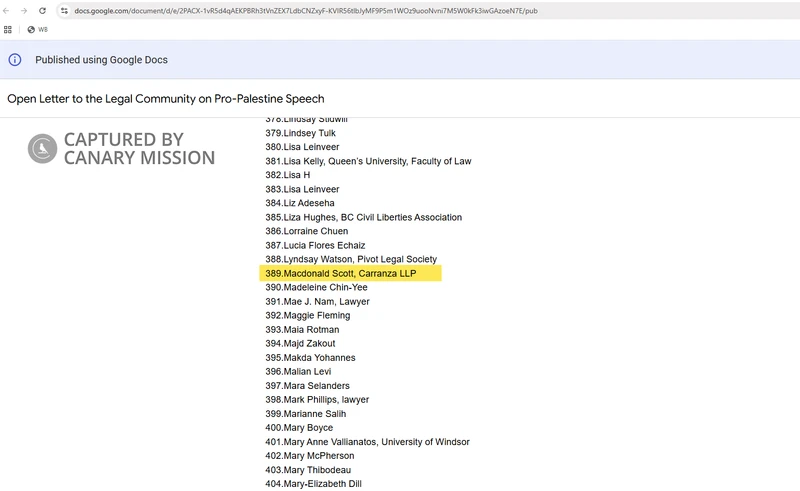Select entry 400 Mary Boyce
Image resolution: width=800 pixels, height=491 pixels.
(x=299, y=428)
